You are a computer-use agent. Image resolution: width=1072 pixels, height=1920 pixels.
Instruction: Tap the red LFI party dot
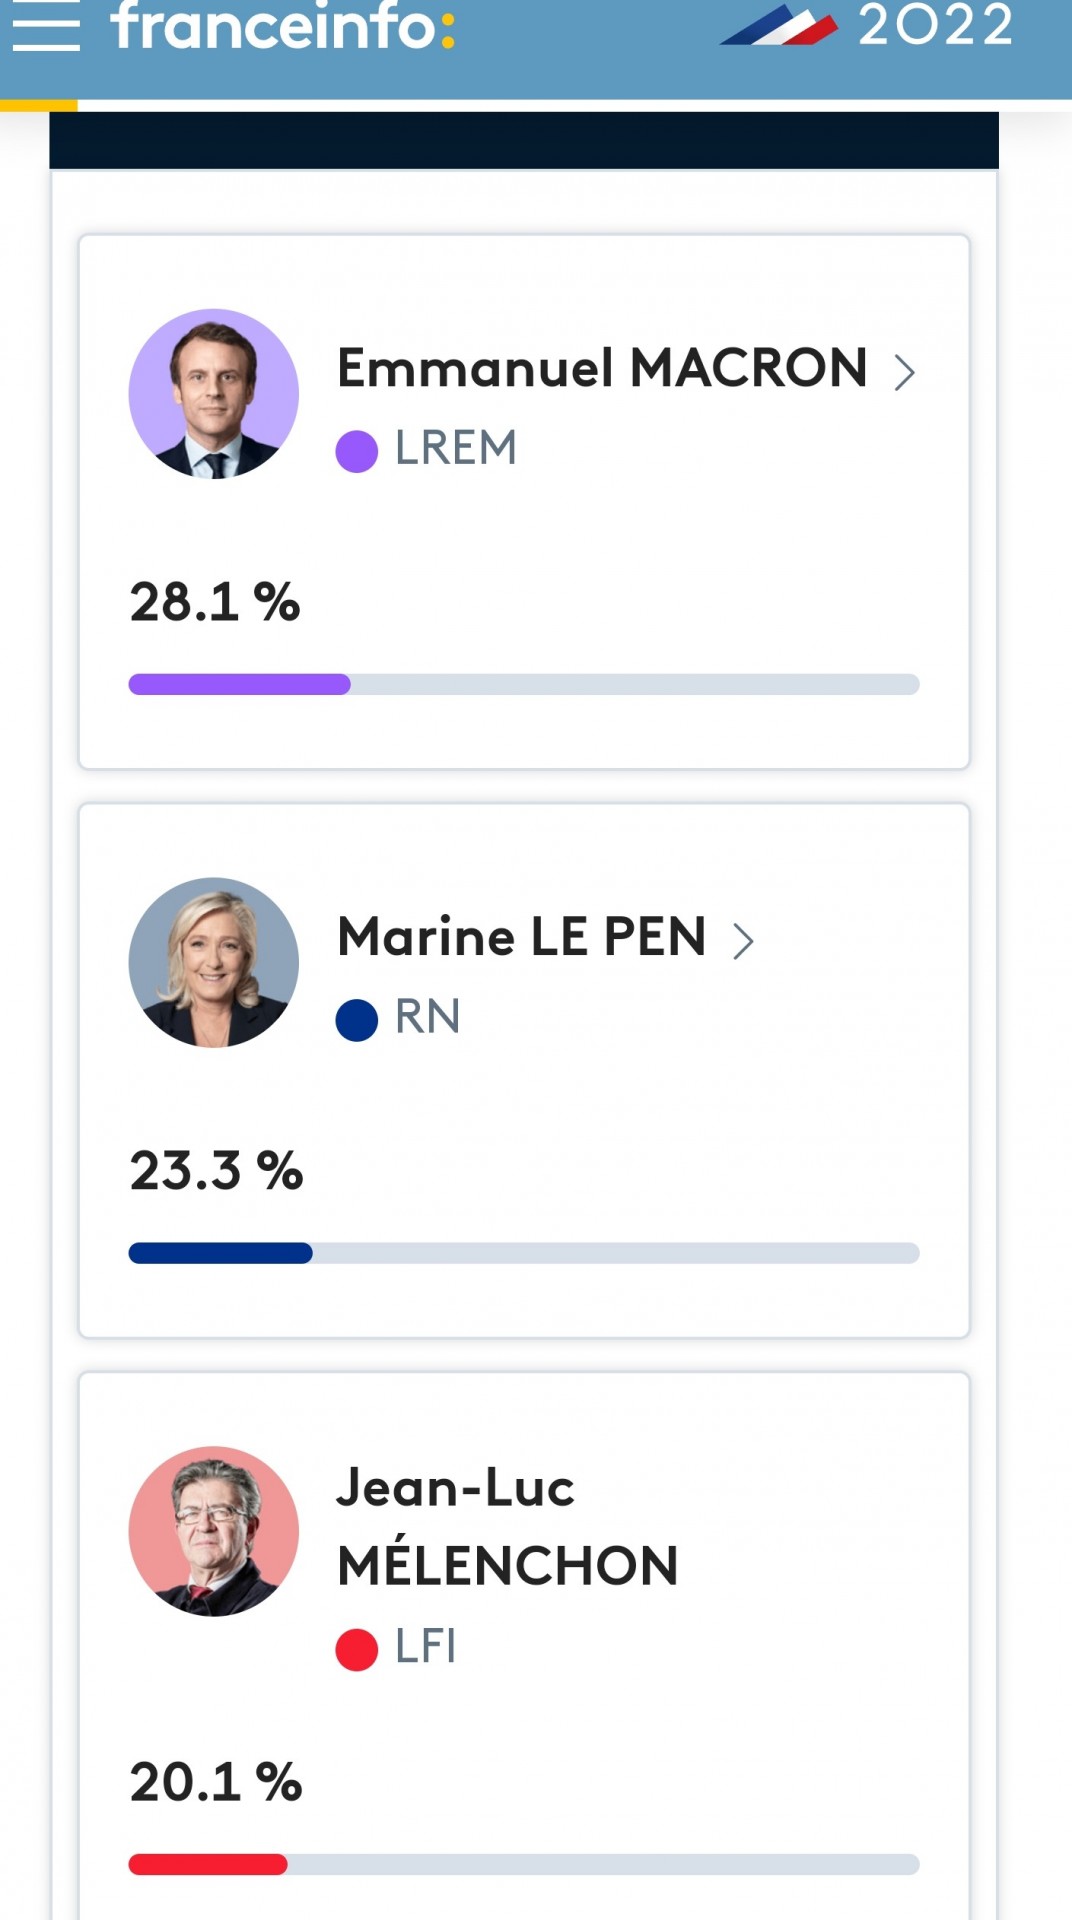pyautogui.click(x=356, y=1649)
